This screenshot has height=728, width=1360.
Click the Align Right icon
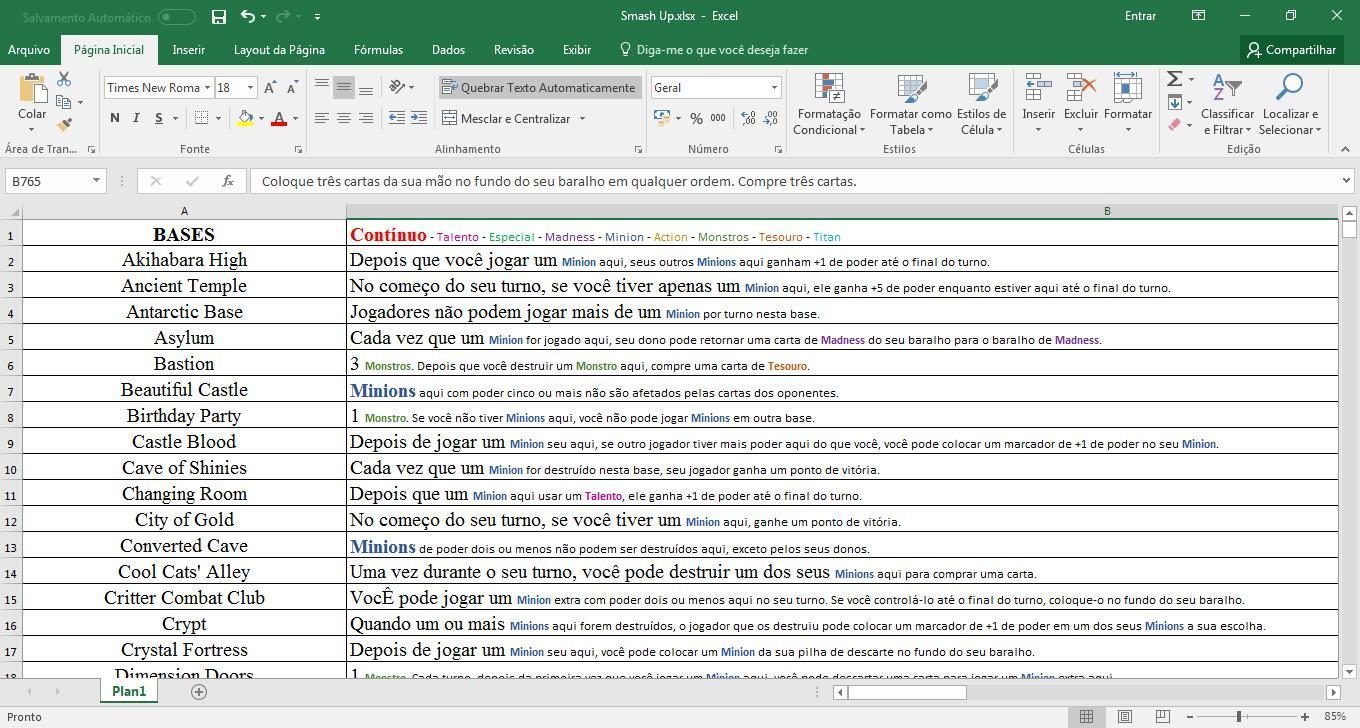365,118
